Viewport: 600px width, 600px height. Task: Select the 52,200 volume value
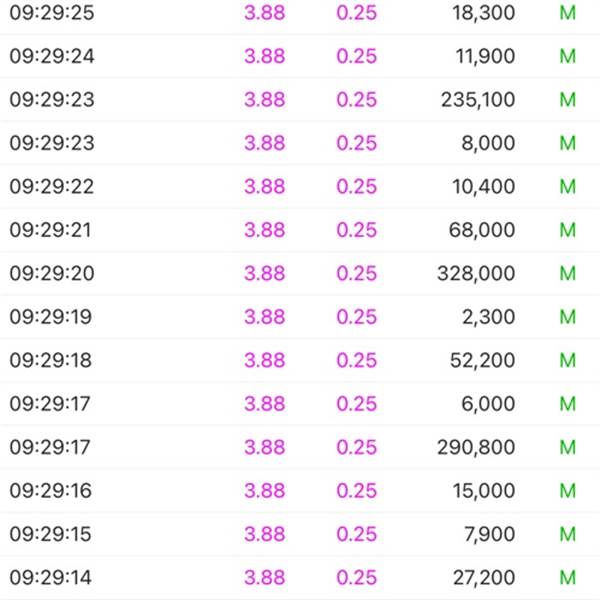tap(483, 360)
